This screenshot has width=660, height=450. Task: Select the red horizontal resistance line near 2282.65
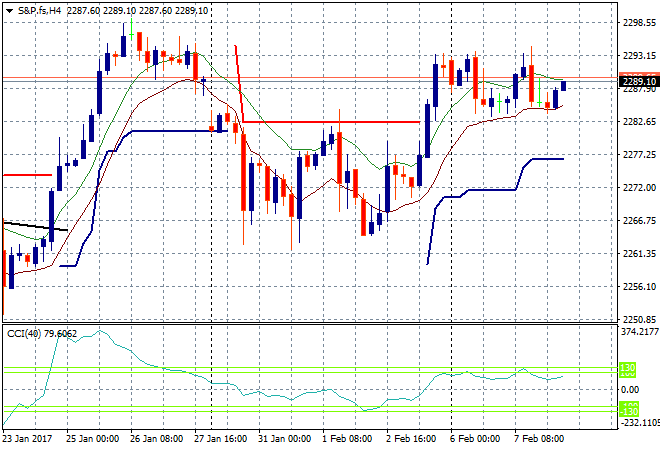pos(331,122)
